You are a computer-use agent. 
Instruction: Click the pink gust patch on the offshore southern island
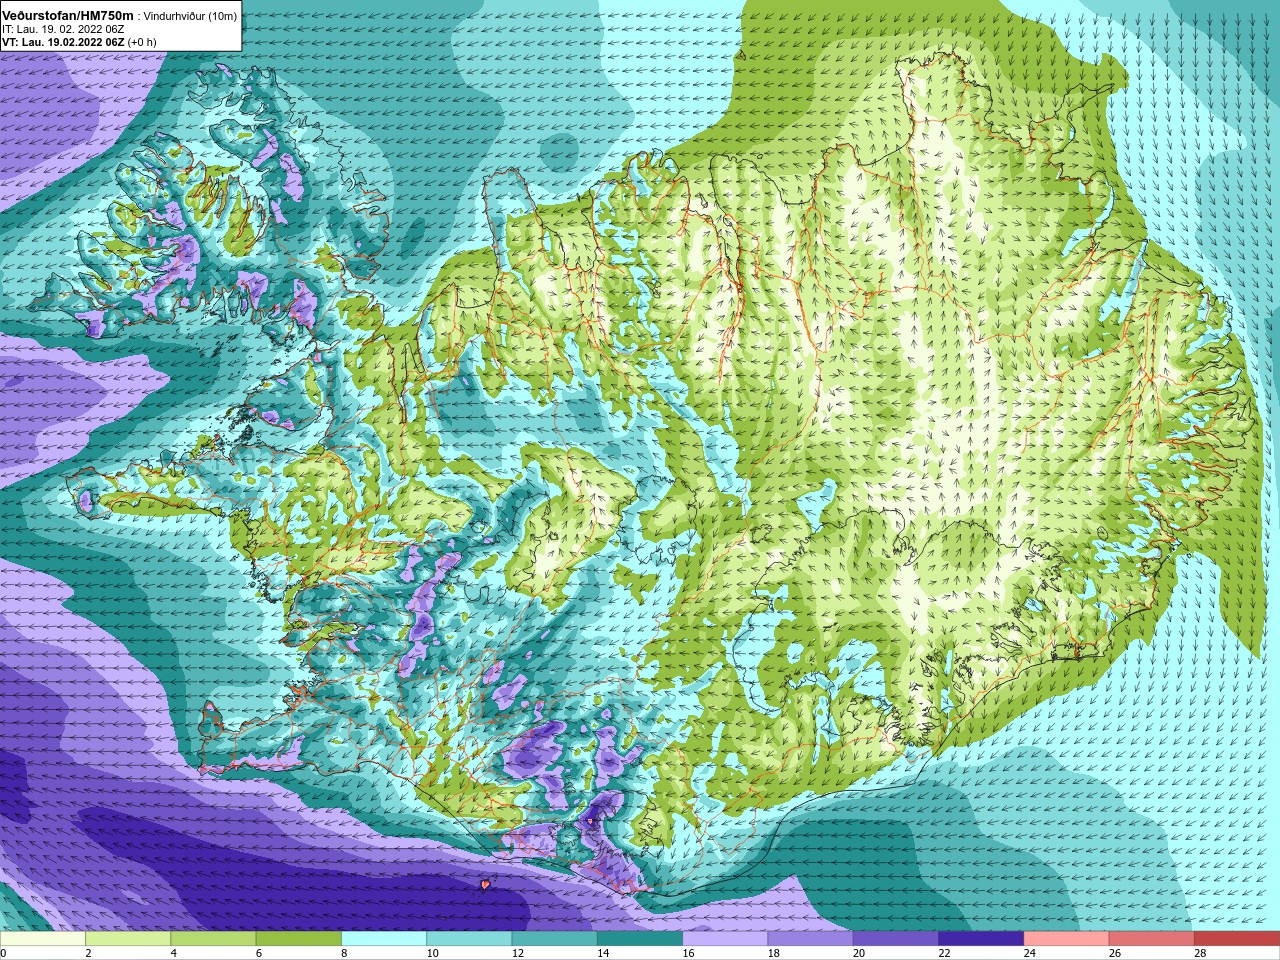point(485,884)
